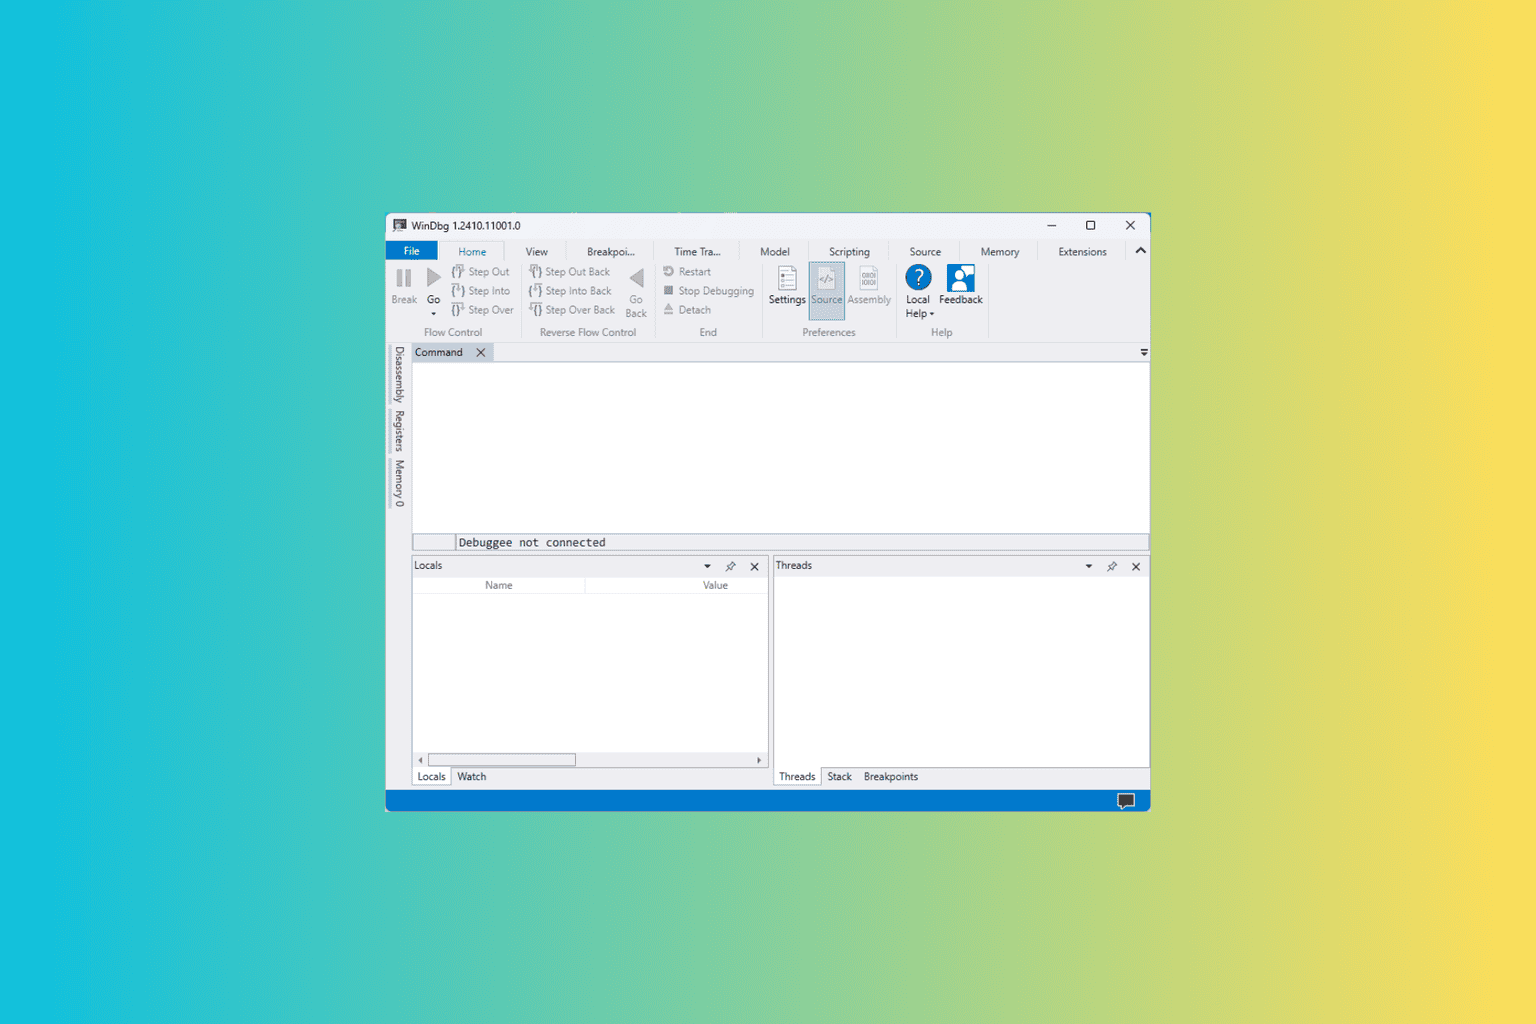Open the Command window tab list dropdown
This screenshot has width=1536, height=1024.
tap(1144, 353)
